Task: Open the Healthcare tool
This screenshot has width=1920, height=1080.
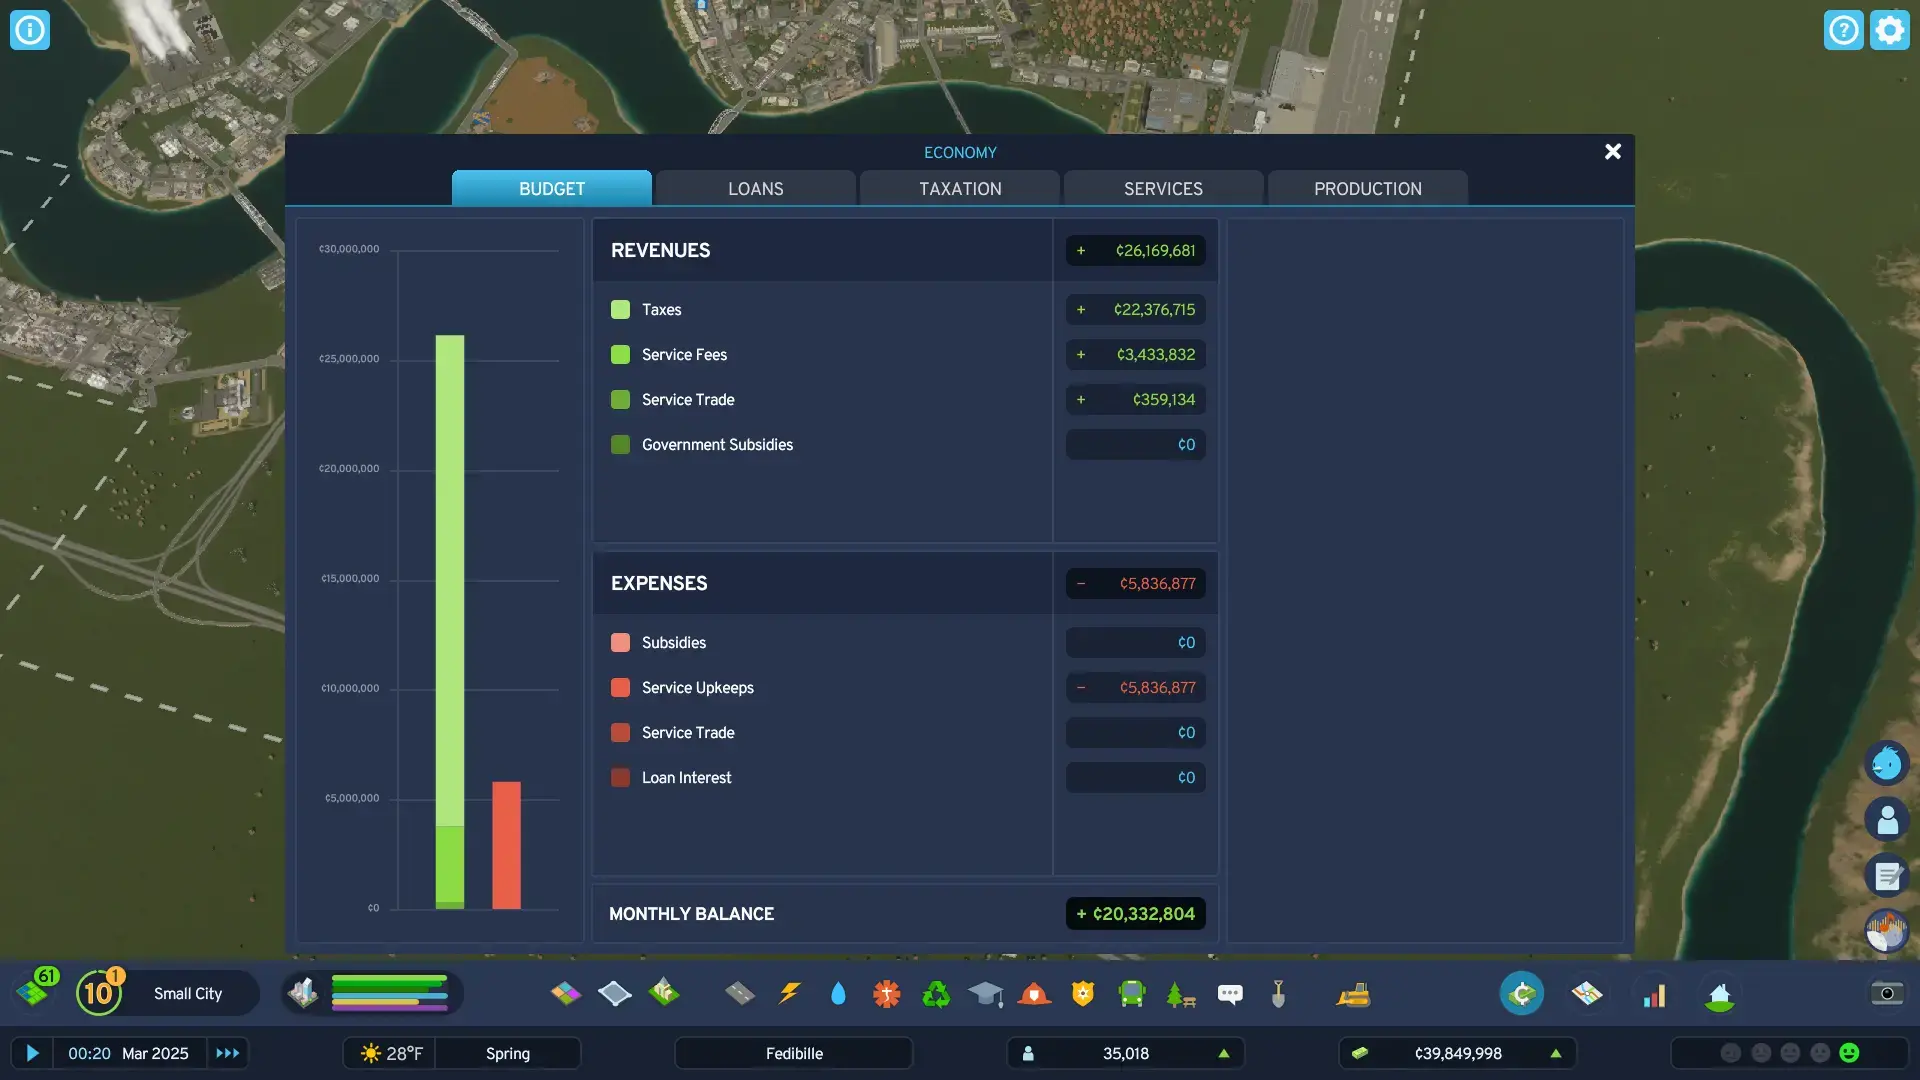Action: [x=886, y=994]
